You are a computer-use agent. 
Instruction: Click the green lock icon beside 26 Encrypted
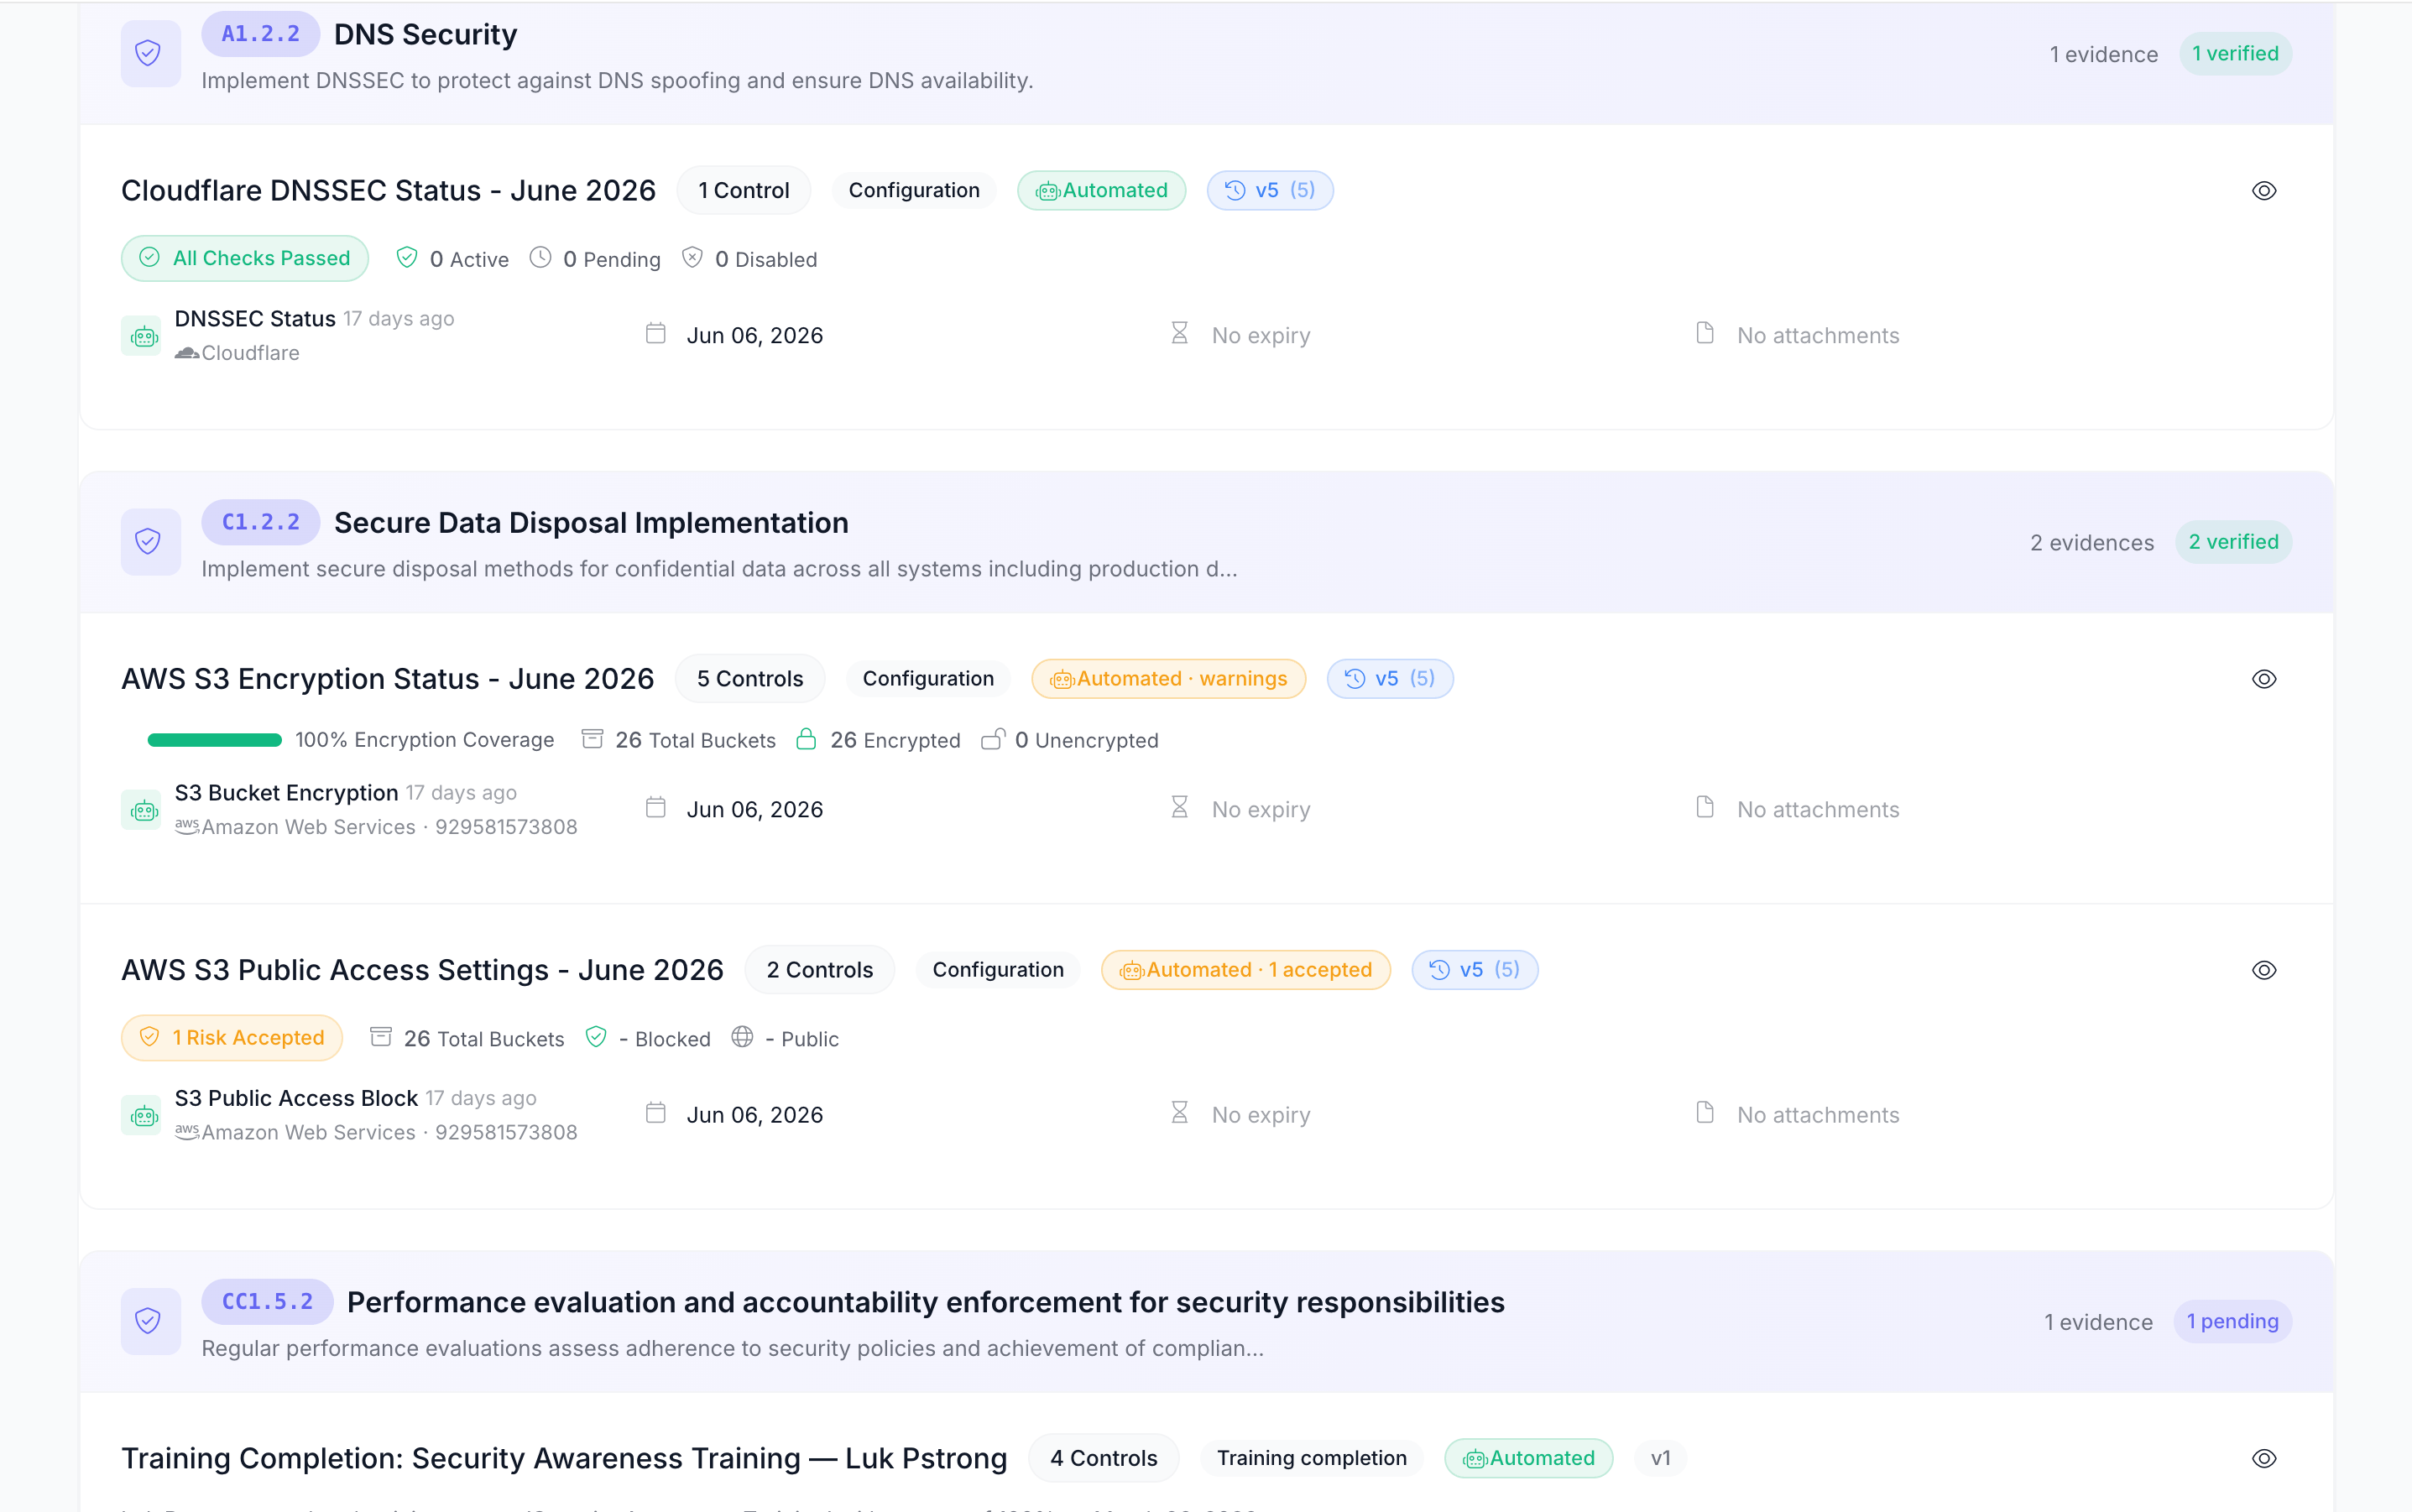pos(806,739)
